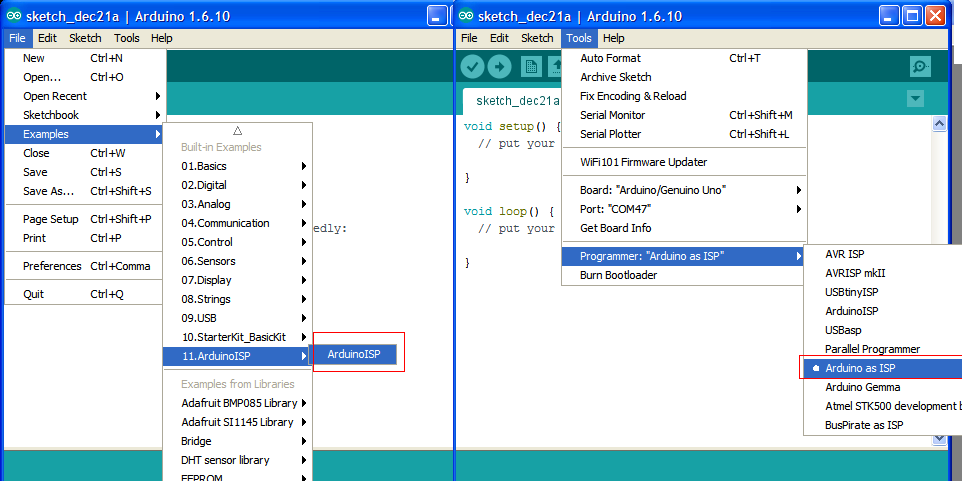962x481 pixels.
Task: Click New in File menu
Action: coord(85,58)
